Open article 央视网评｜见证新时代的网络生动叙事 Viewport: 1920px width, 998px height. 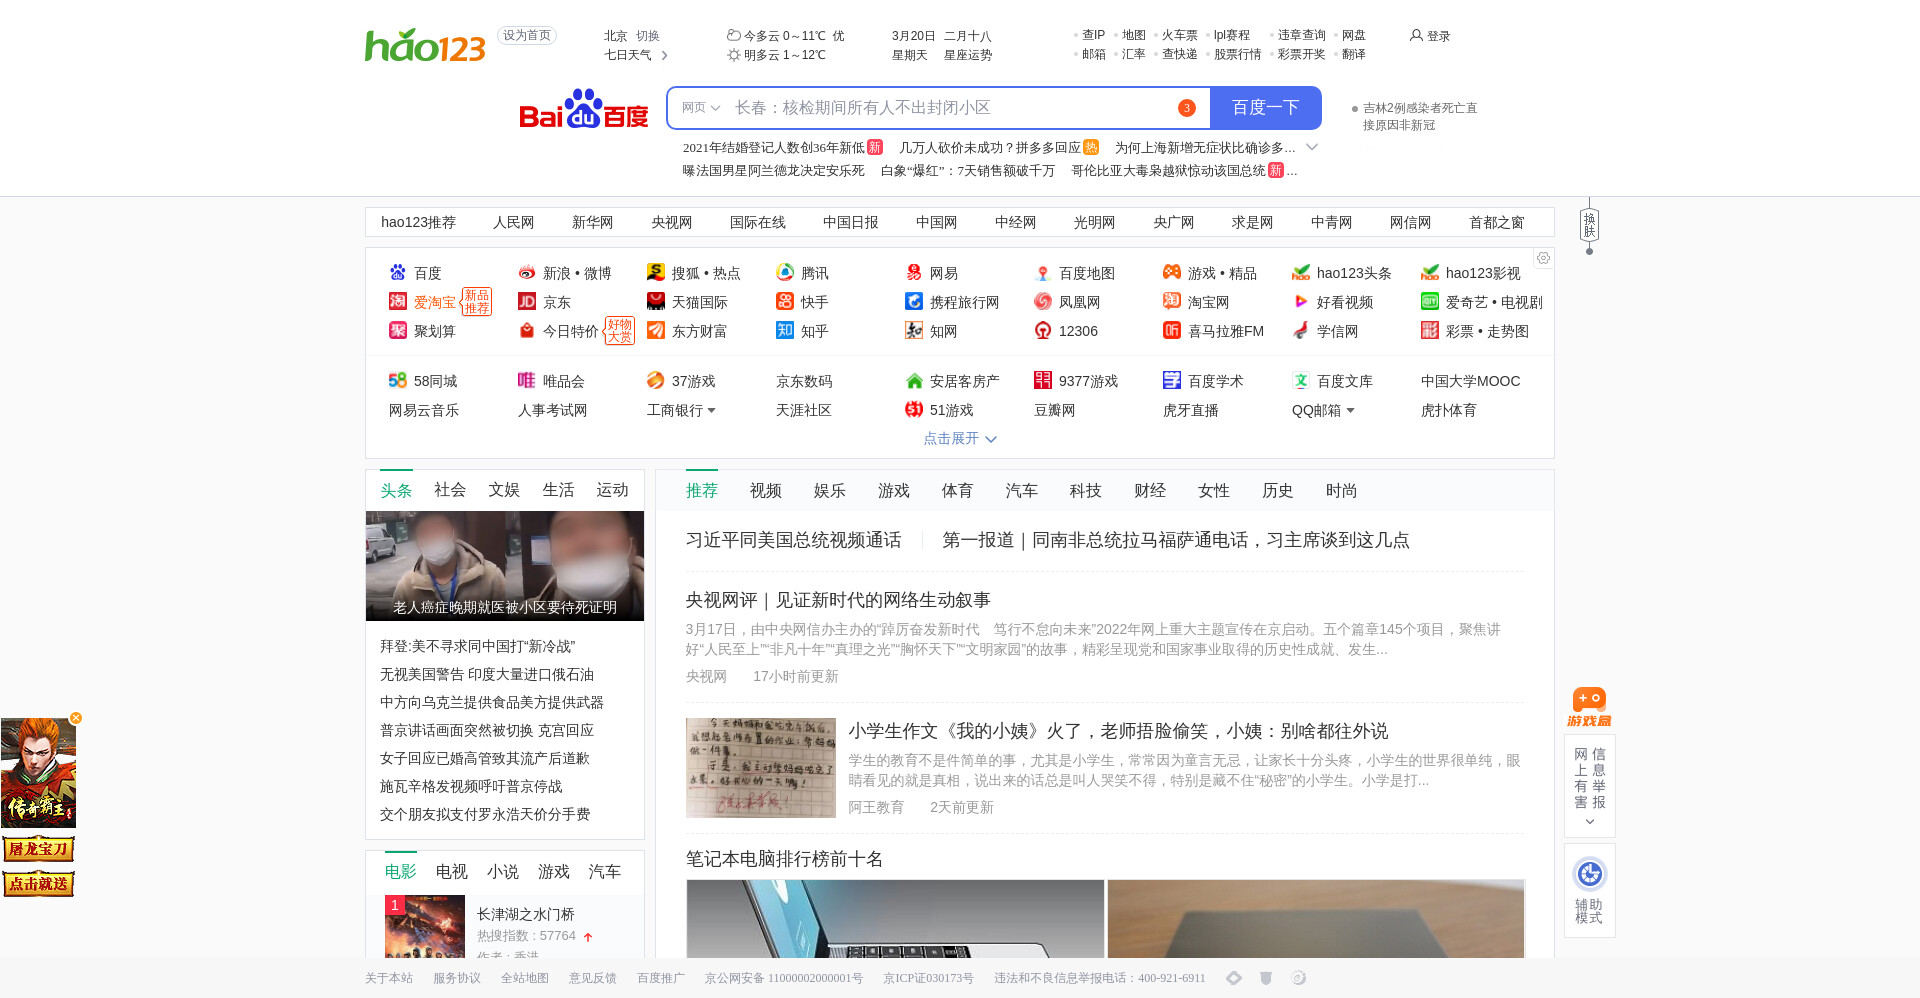coord(838,600)
